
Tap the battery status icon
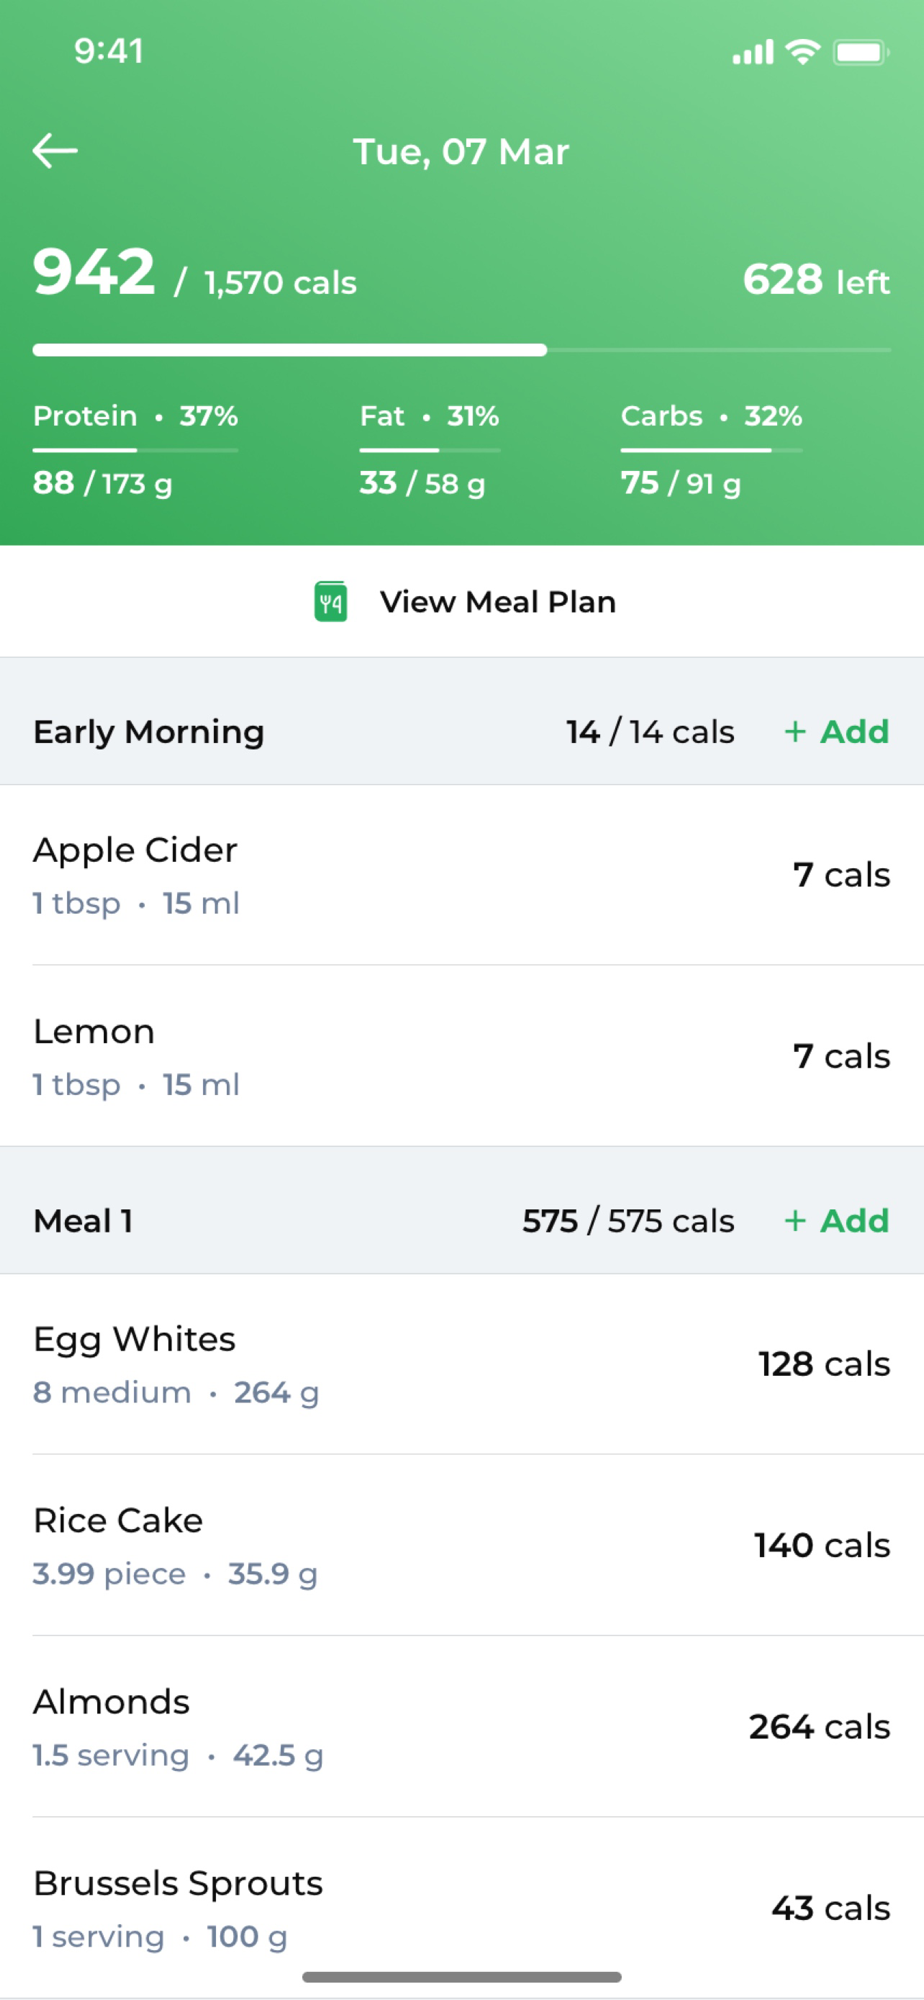pyautogui.click(x=860, y=52)
